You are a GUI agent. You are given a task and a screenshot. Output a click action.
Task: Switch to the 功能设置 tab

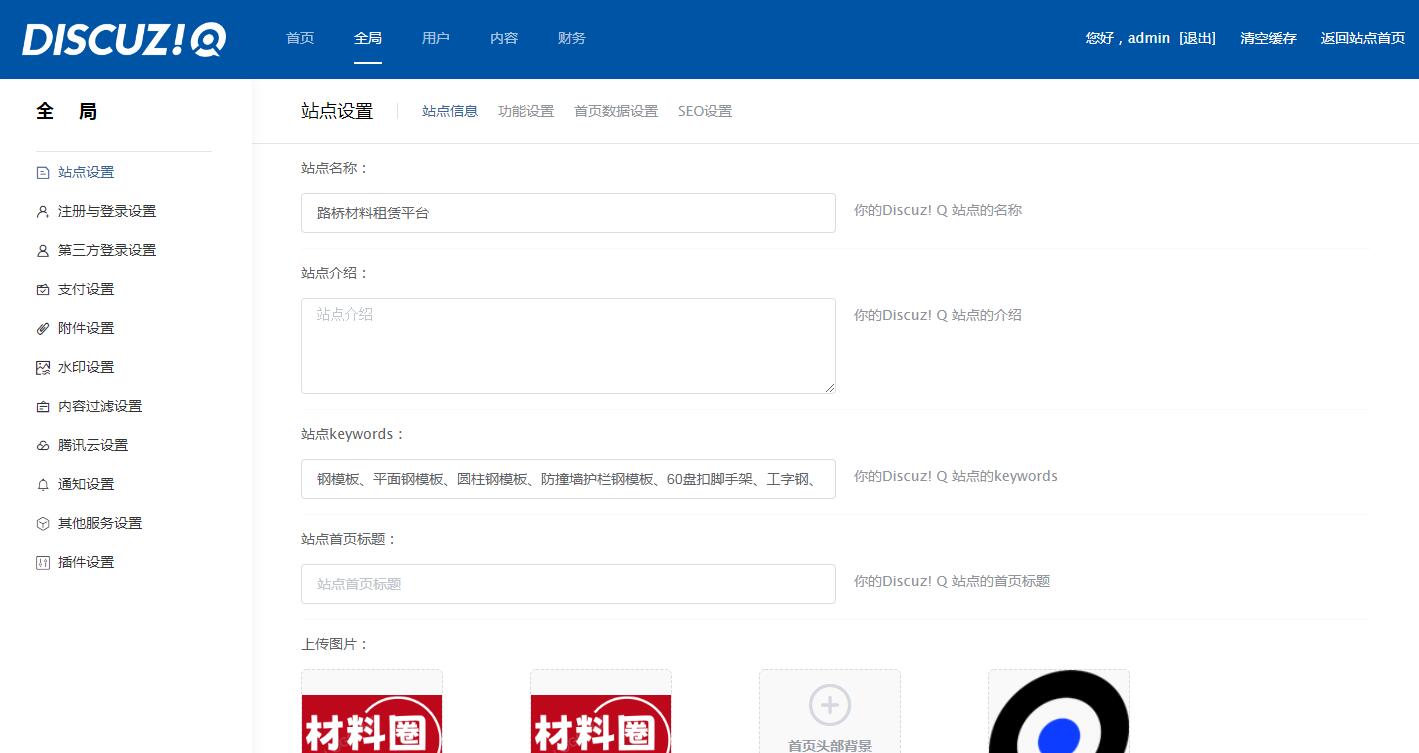pyautogui.click(x=526, y=112)
